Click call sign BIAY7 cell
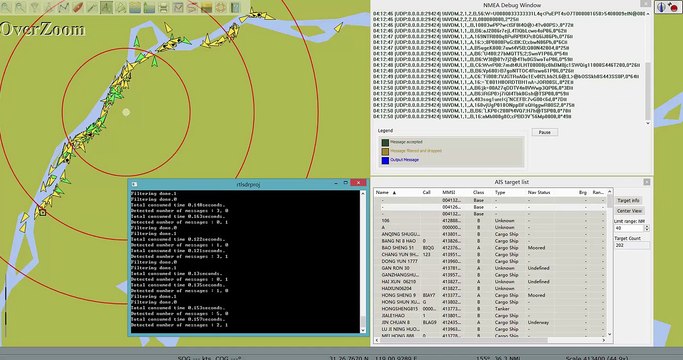The width and height of the screenshot is (683, 360). coord(429,295)
